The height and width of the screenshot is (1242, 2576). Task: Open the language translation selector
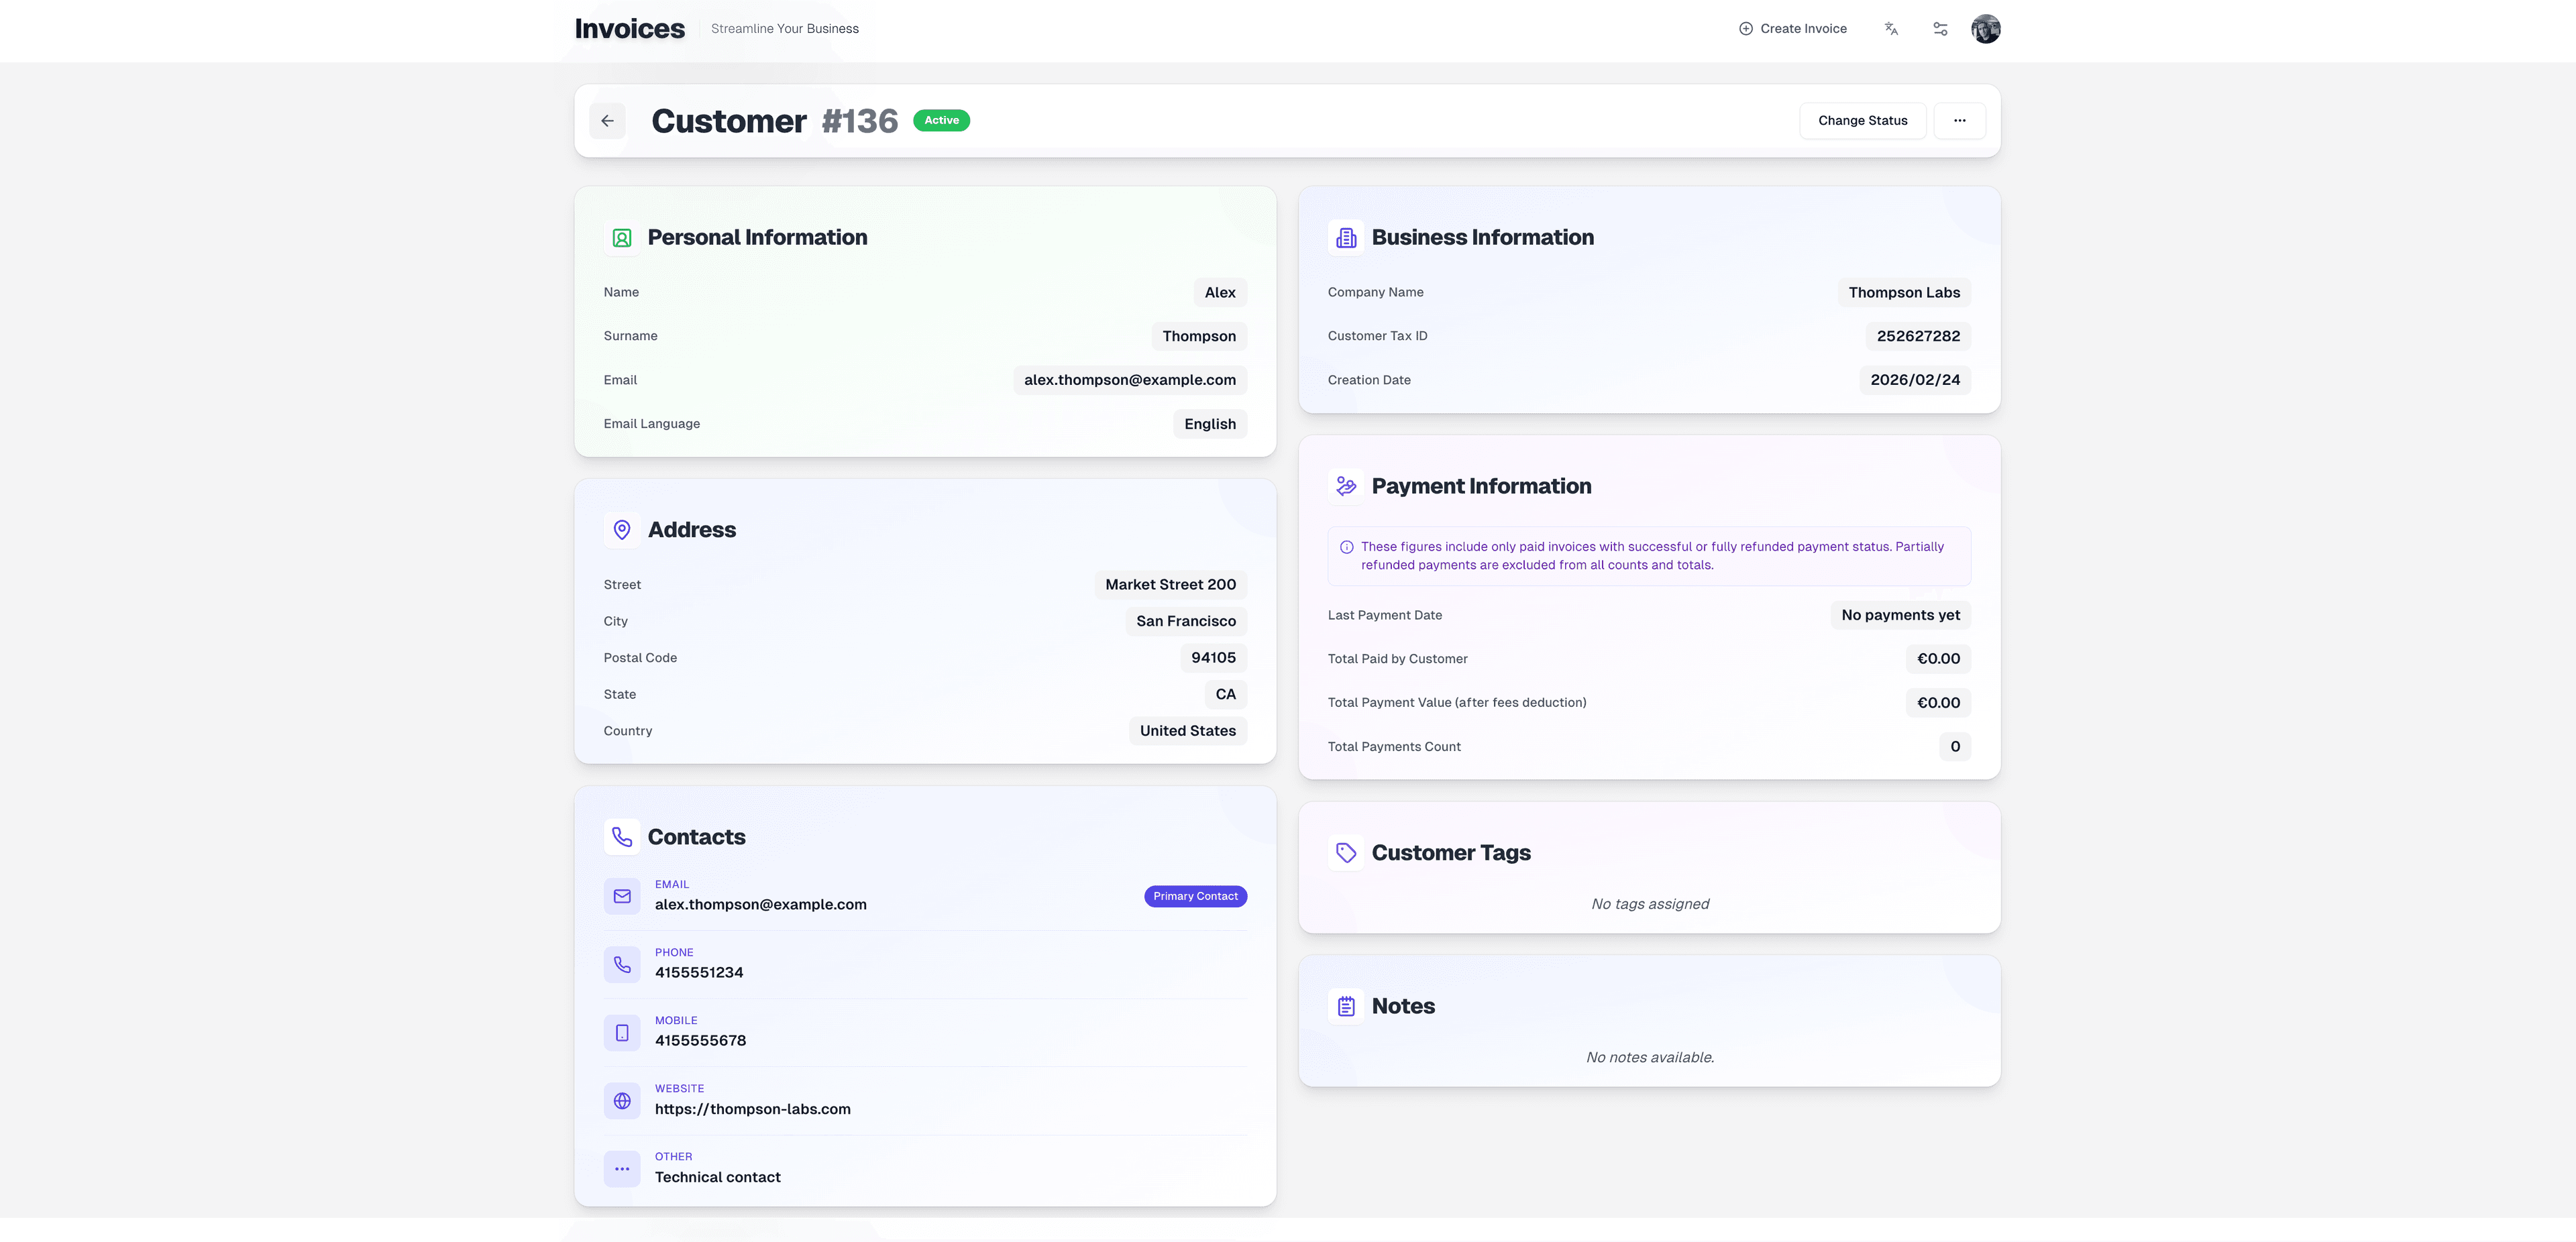click(1891, 29)
